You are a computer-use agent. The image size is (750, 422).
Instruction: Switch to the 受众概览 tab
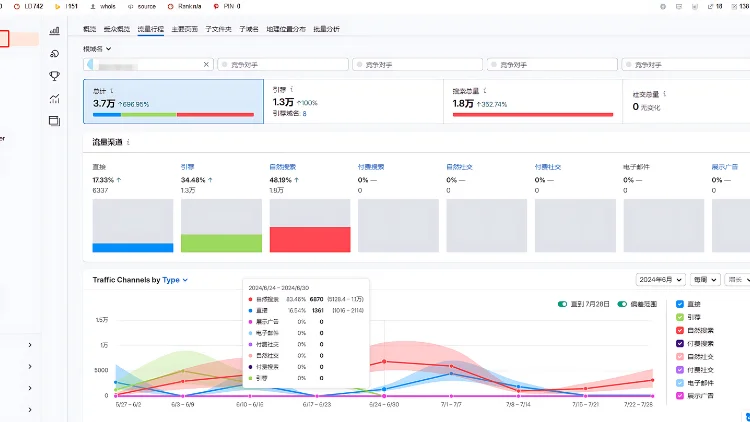117,29
